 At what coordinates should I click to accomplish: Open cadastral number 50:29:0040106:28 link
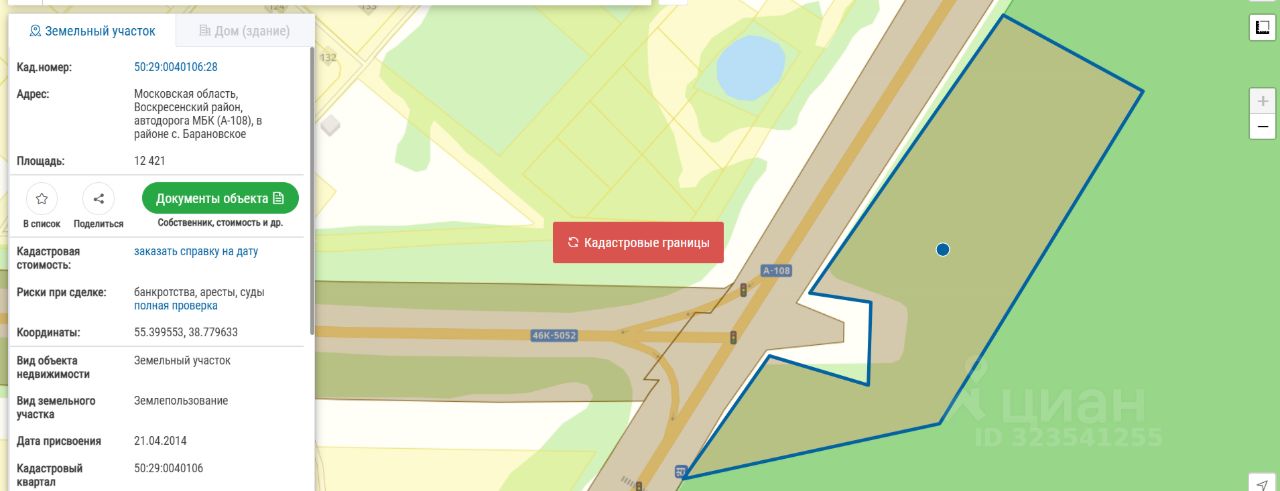coord(176,67)
